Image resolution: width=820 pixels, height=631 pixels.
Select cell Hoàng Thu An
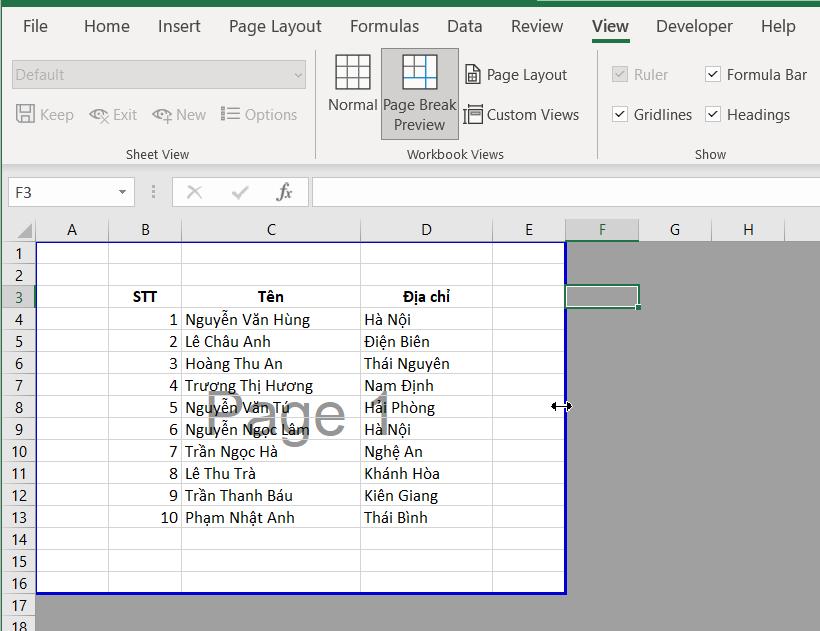coord(271,363)
